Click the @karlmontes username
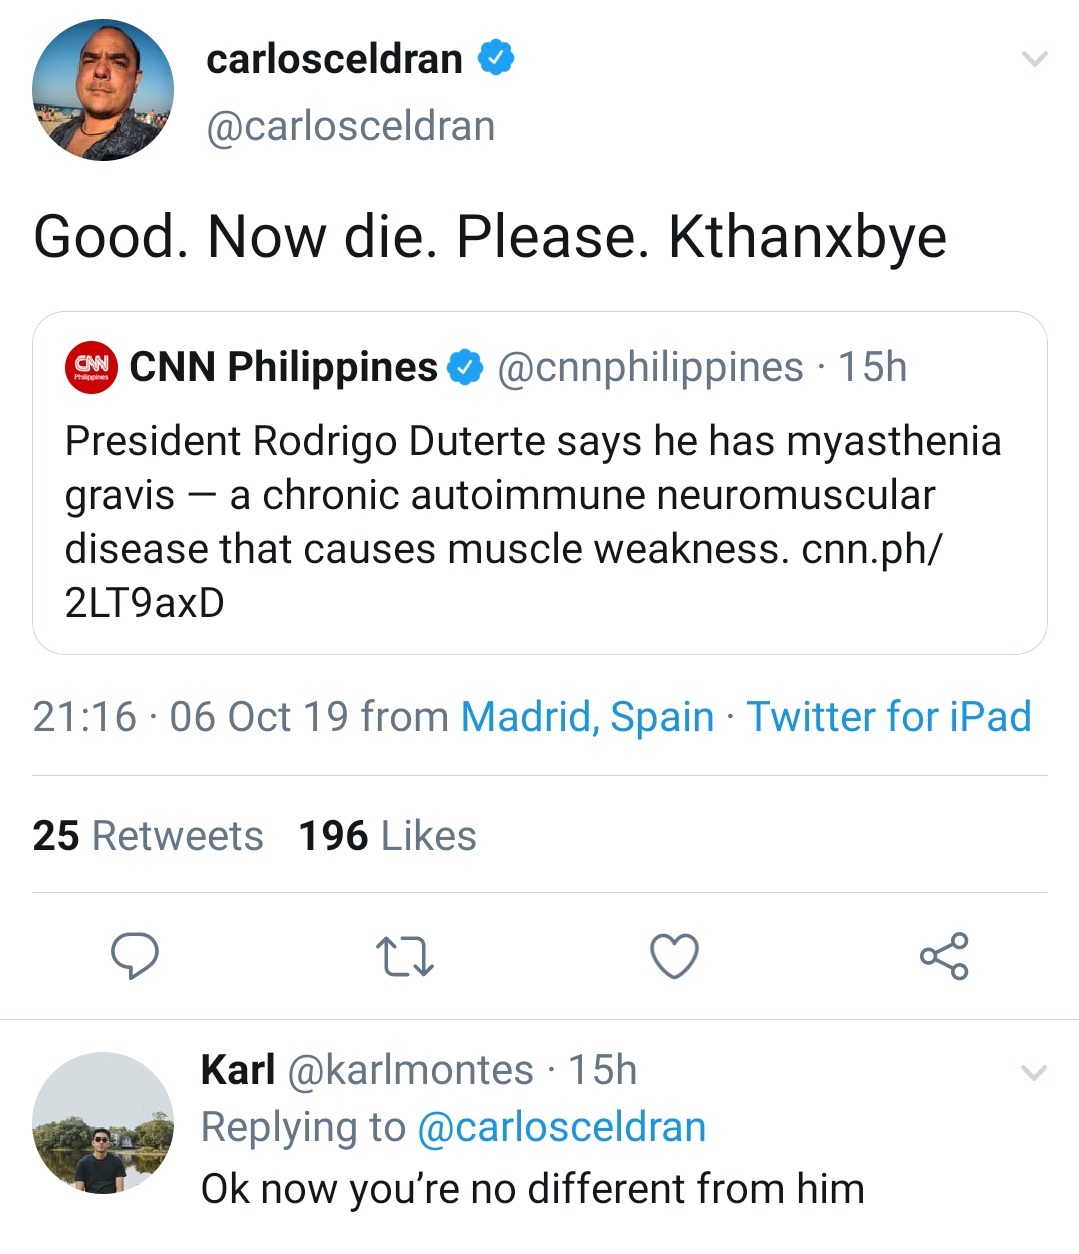Image resolution: width=1079 pixels, height=1254 pixels. click(410, 1070)
